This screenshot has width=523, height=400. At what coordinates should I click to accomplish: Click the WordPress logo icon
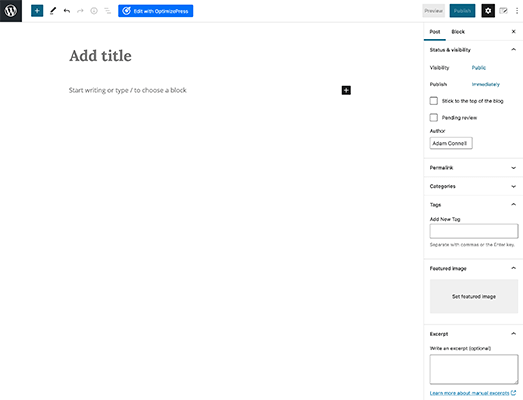11,11
